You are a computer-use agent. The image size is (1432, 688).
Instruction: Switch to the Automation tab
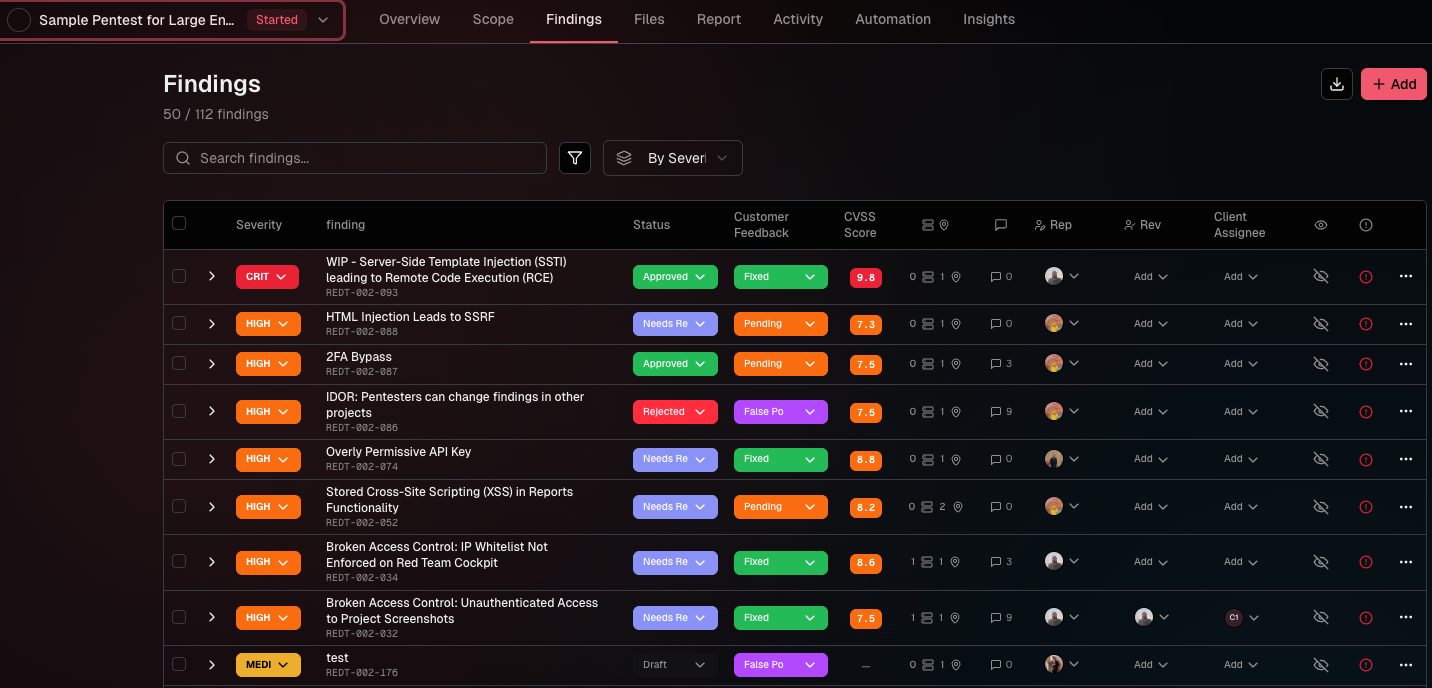pos(892,19)
